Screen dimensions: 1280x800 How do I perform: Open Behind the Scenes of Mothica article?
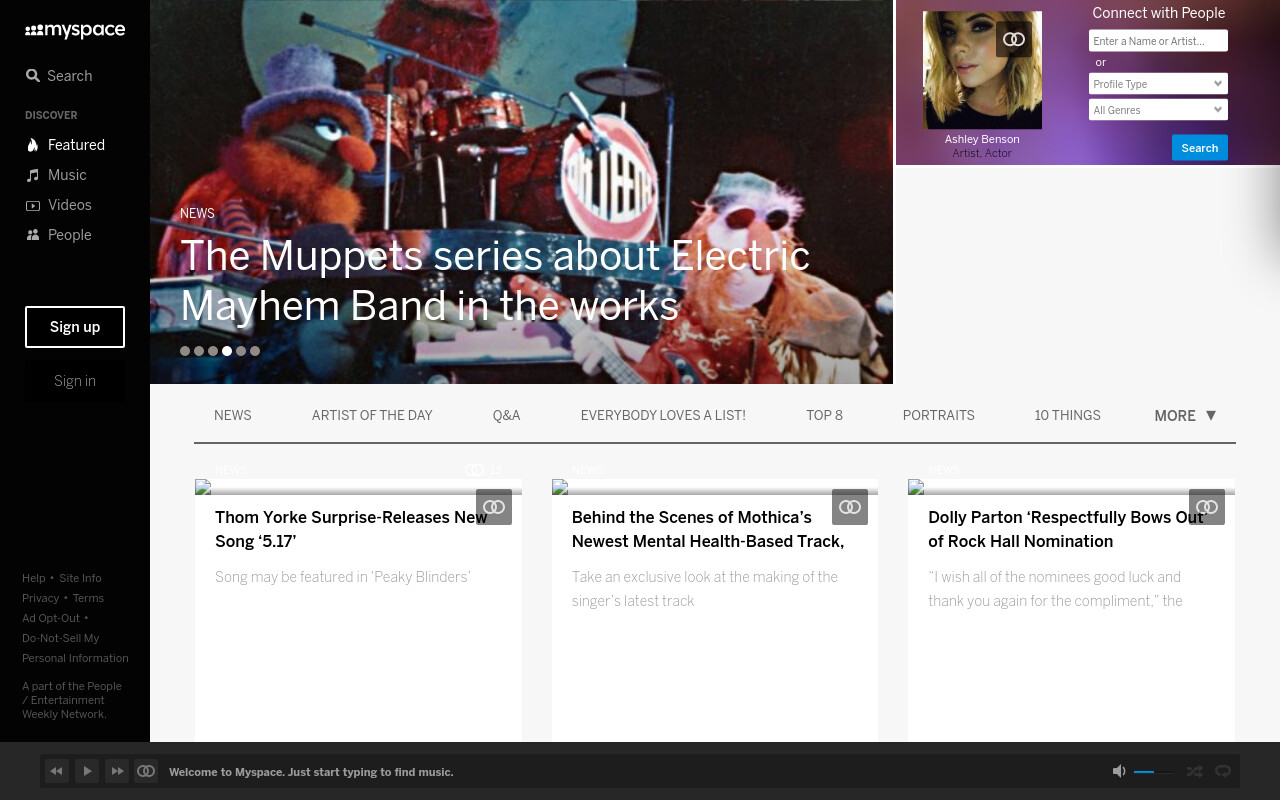click(x=708, y=529)
